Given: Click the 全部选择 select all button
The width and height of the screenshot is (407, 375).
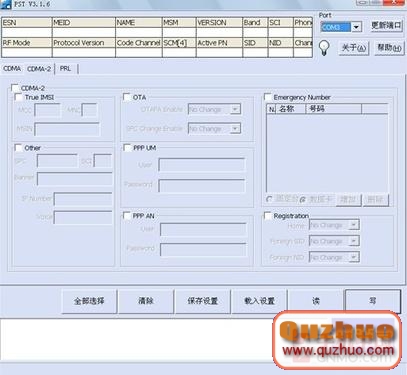Looking at the screenshot, I should coord(89,301).
